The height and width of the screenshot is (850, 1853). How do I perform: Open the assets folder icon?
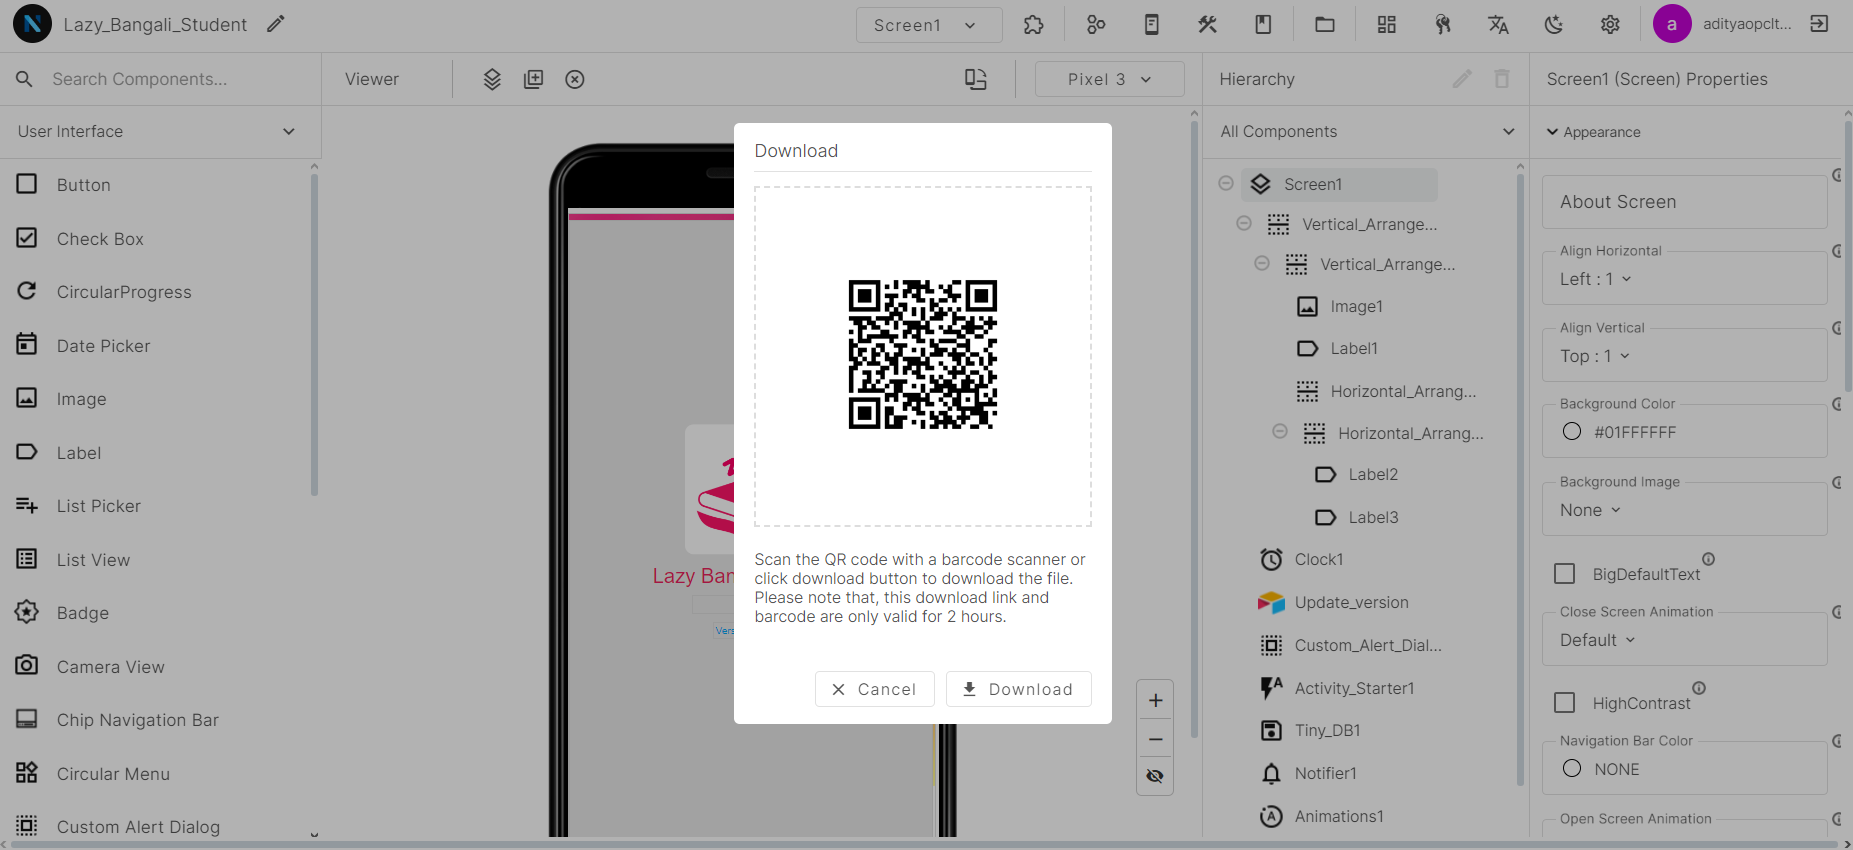pos(1325,25)
